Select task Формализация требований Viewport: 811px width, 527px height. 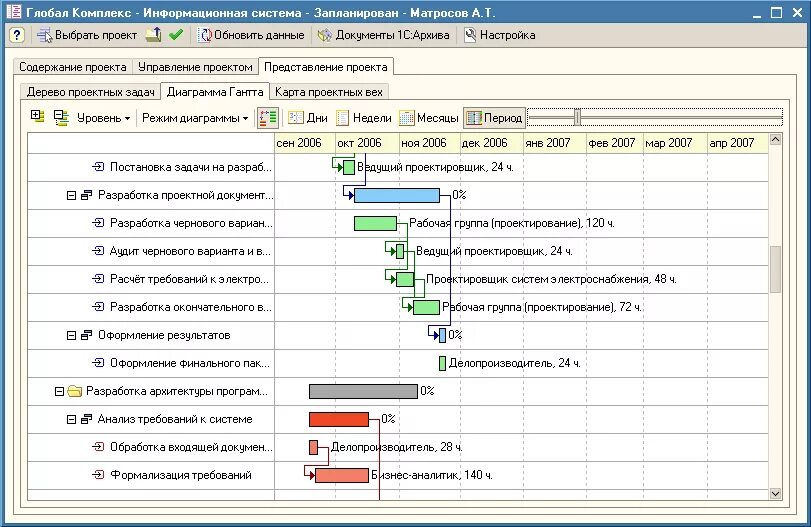[181, 475]
